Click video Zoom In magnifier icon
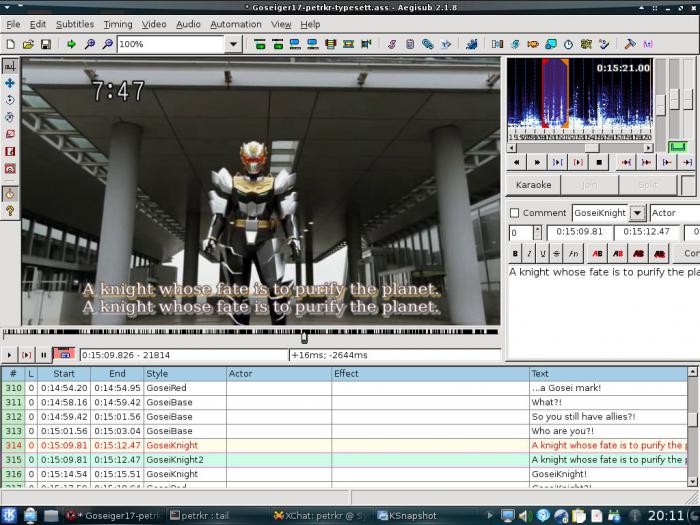700x525 pixels. click(x=90, y=44)
